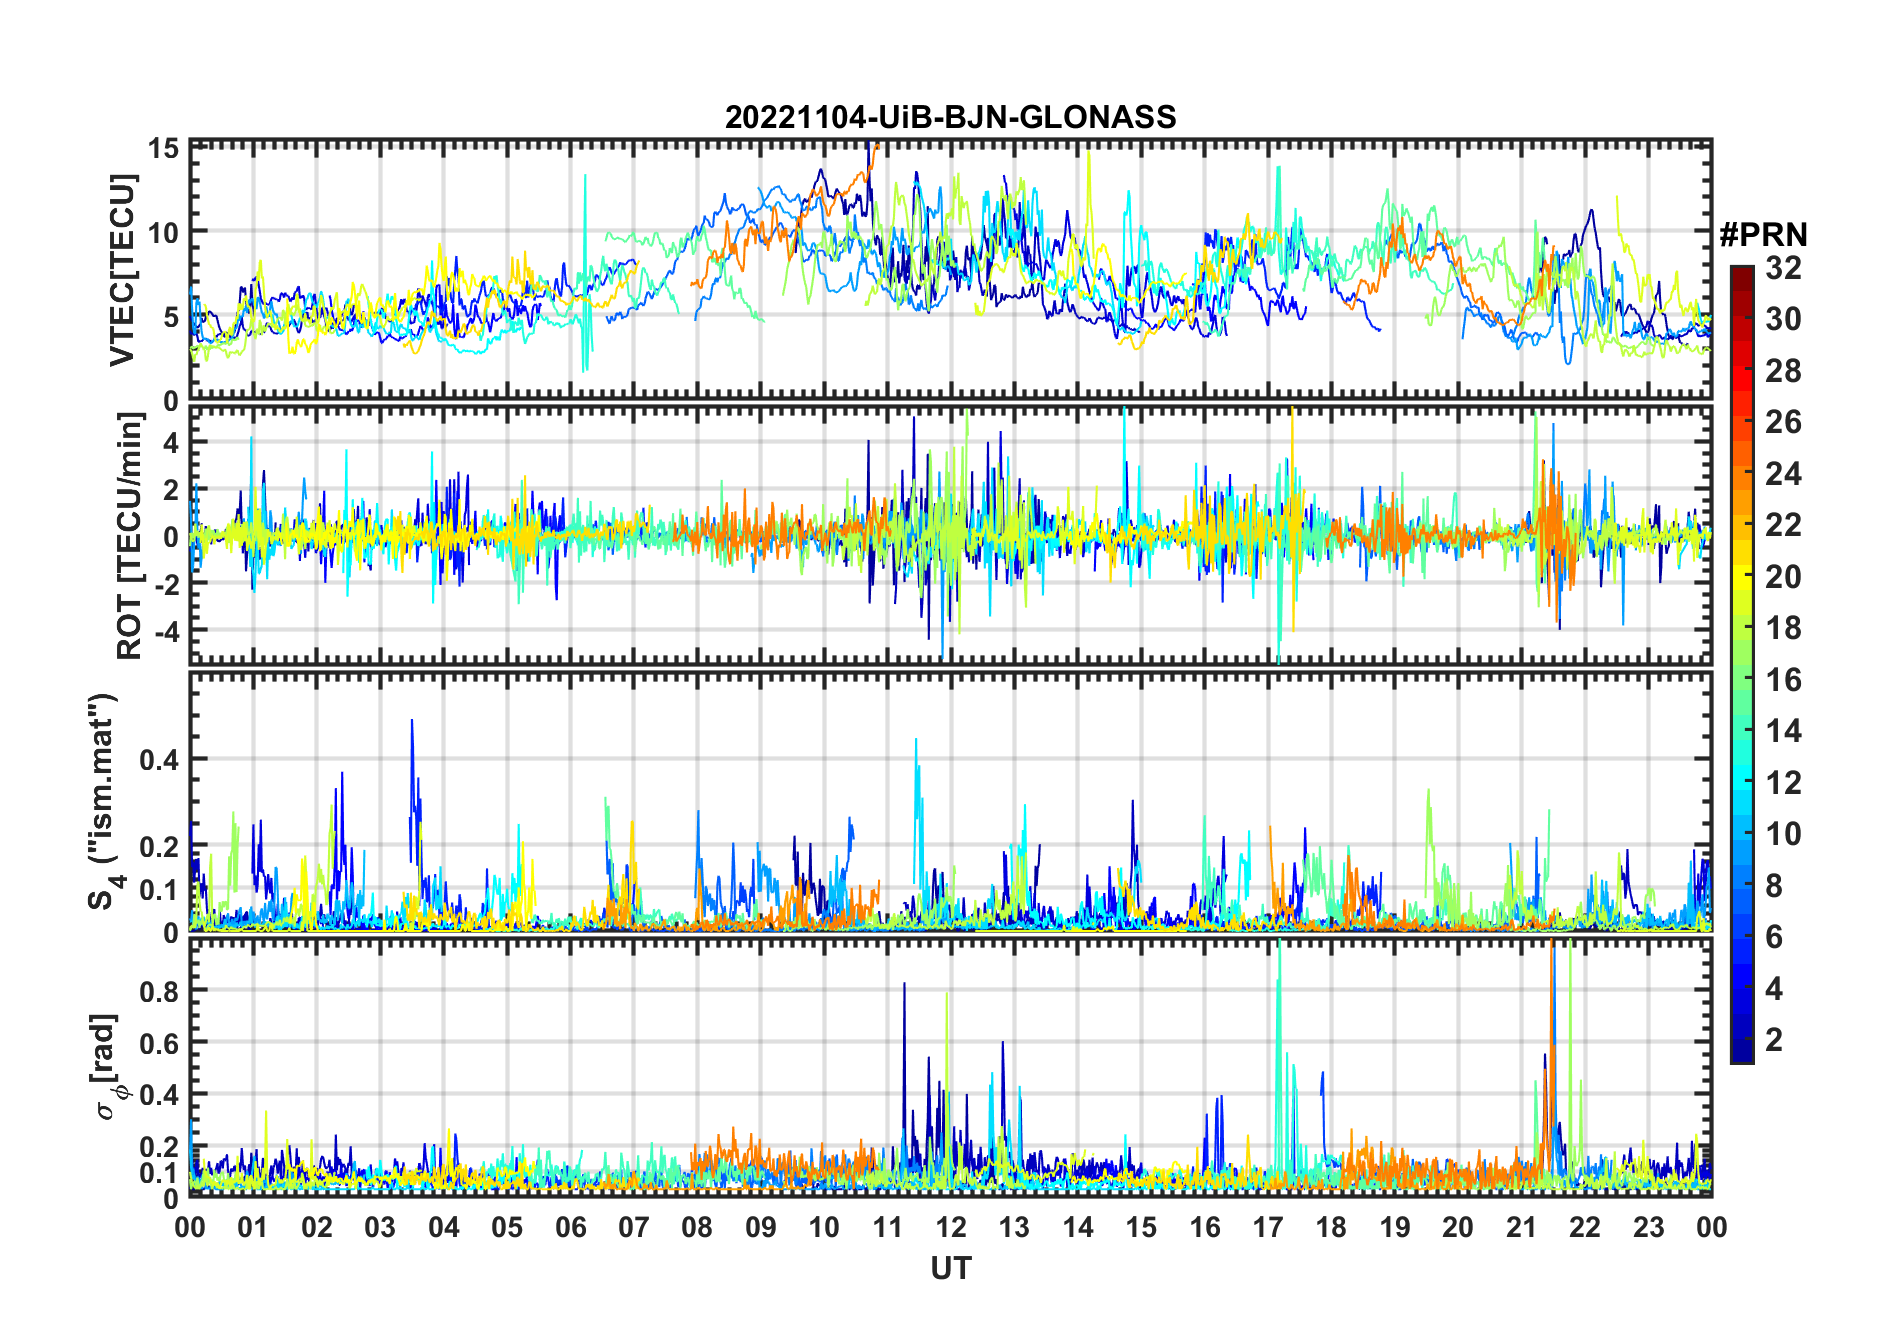
Task: Click the plot title 20221104-UiB-BJN-GLONASS
Action: click(x=950, y=118)
